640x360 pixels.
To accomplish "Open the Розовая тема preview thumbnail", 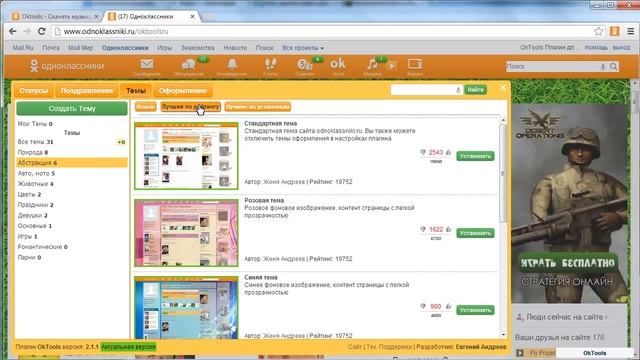I will tap(186, 233).
